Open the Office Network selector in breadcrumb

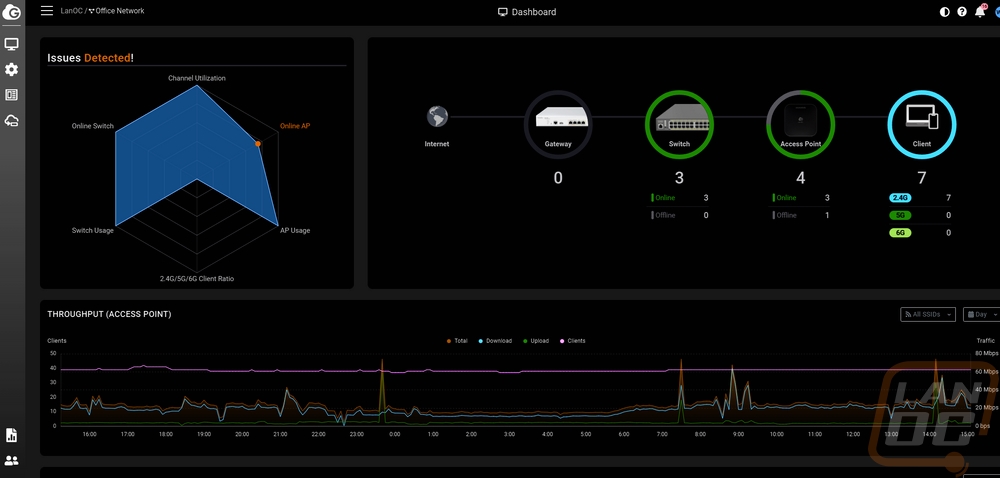pyautogui.click(x=119, y=11)
